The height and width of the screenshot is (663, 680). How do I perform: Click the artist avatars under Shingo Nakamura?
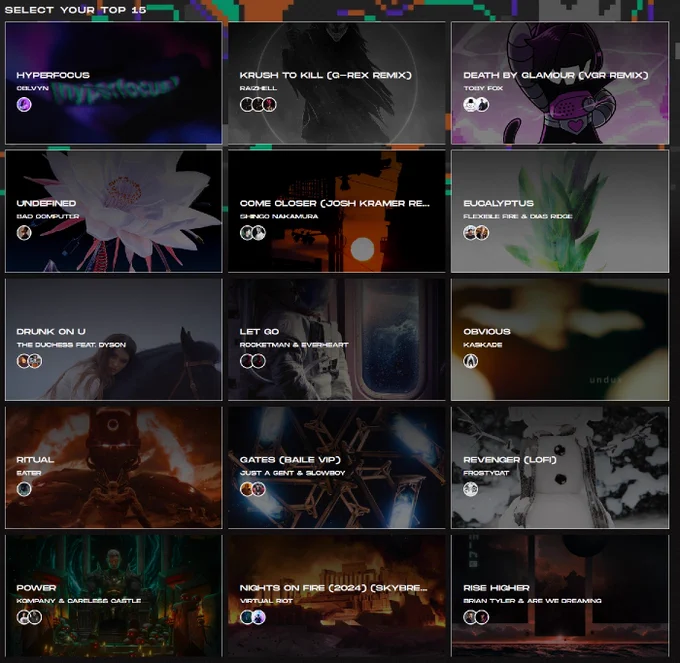tap(253, 233)
